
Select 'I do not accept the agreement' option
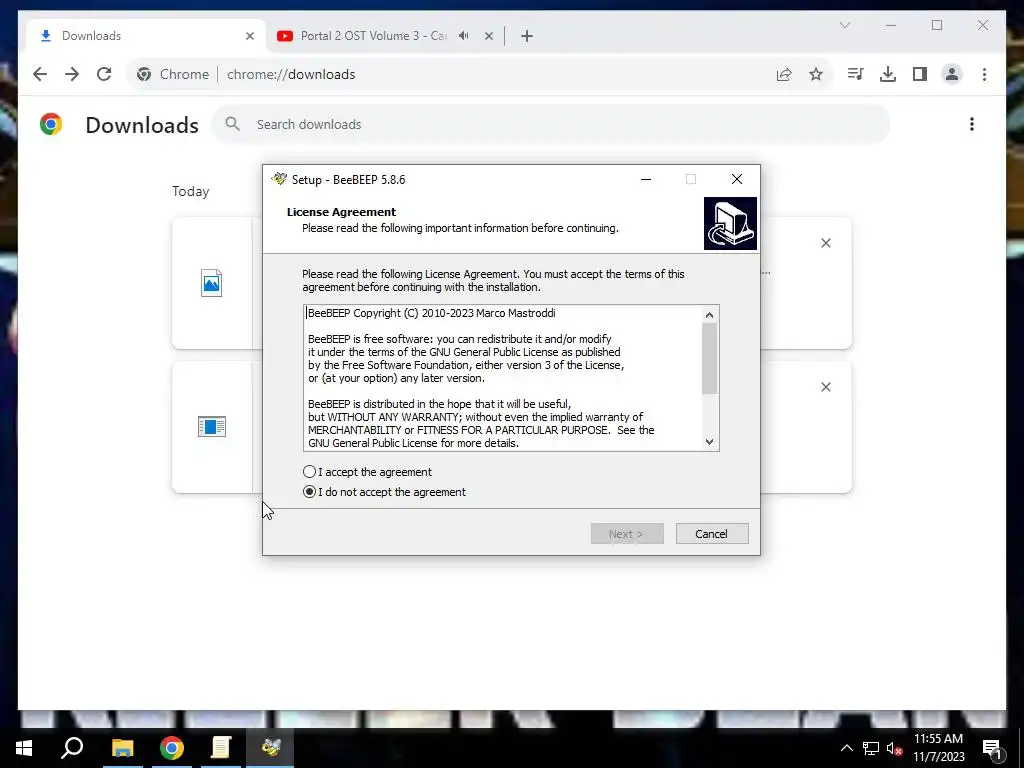310,492
